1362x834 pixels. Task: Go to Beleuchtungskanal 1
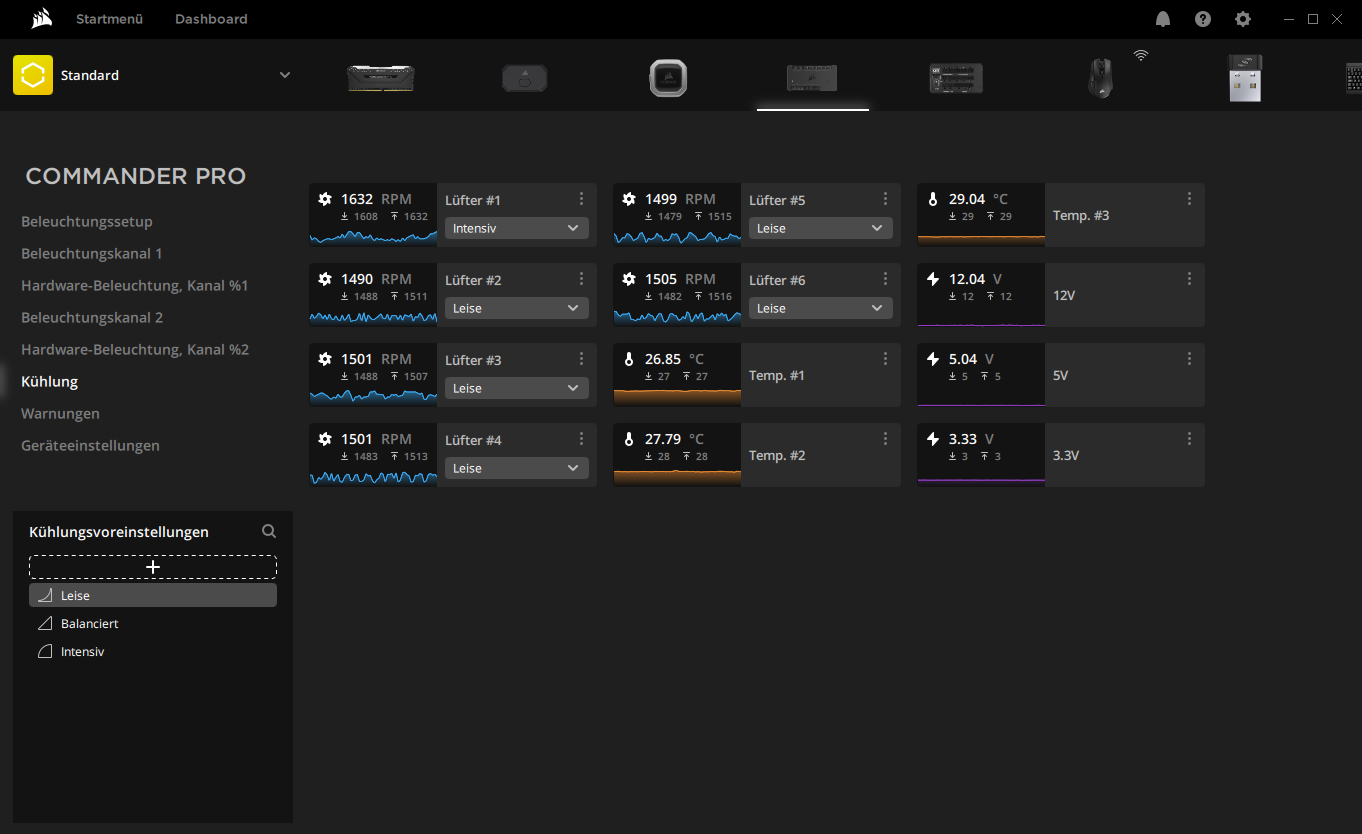pos(92,254)
